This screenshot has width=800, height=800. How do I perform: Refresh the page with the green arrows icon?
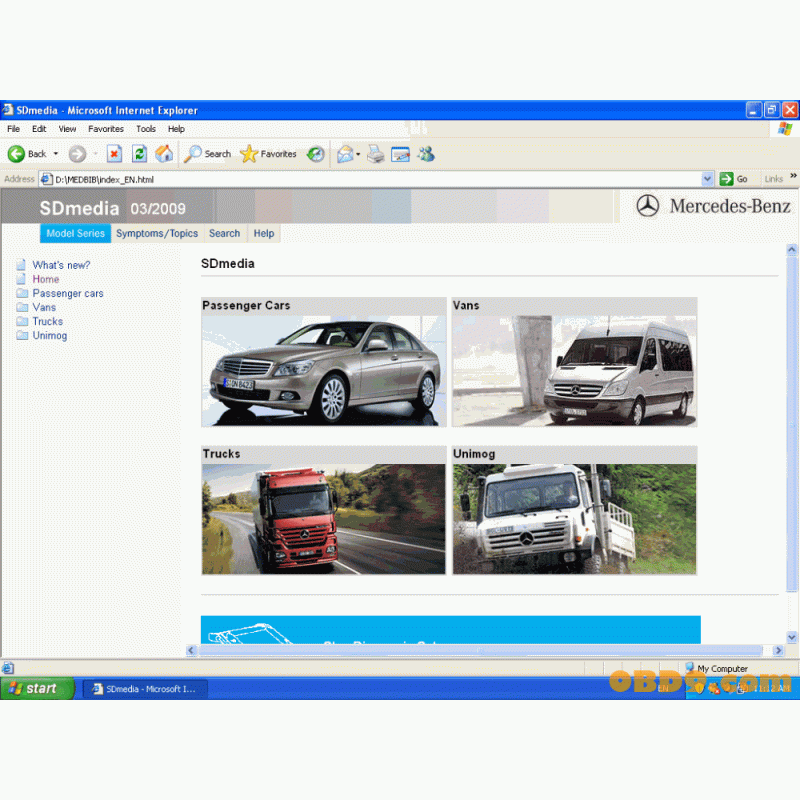[x=139, y=154]
